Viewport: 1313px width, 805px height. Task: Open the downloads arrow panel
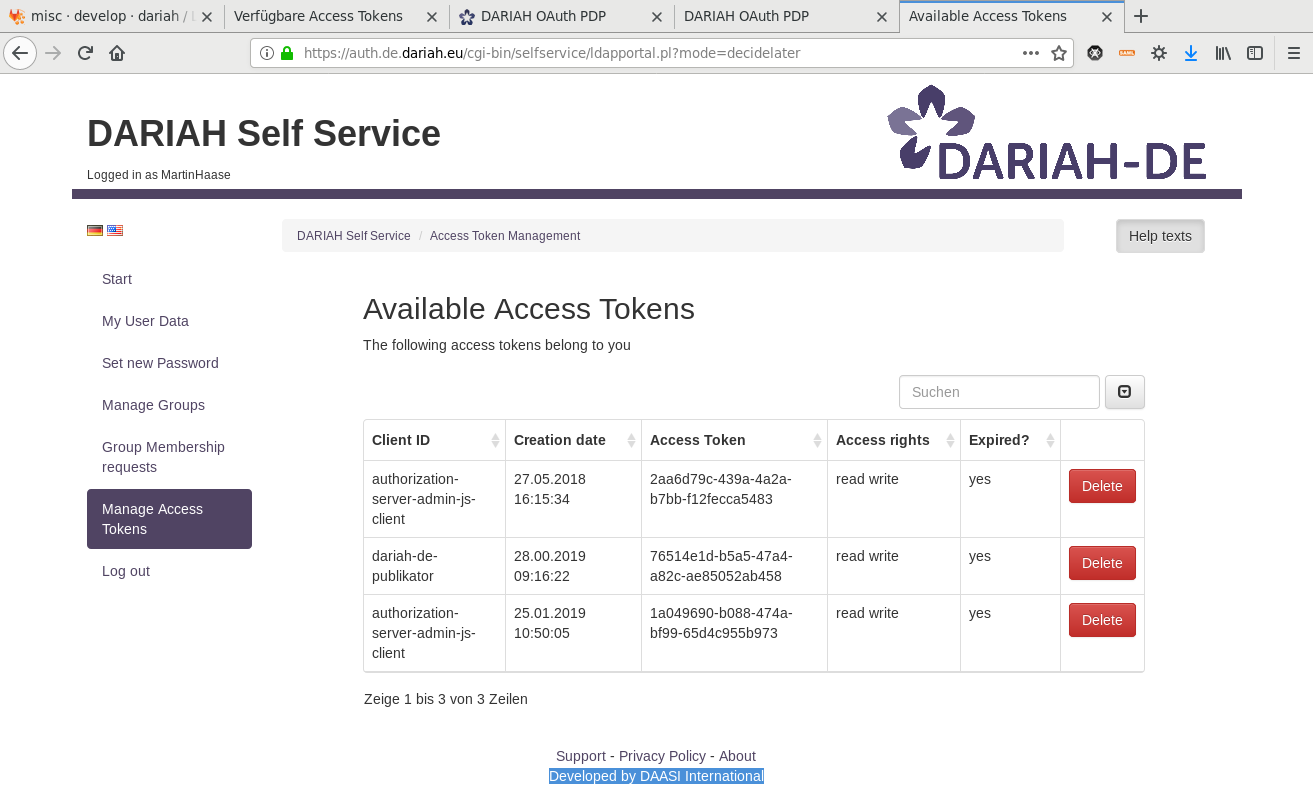(1191, 53)
